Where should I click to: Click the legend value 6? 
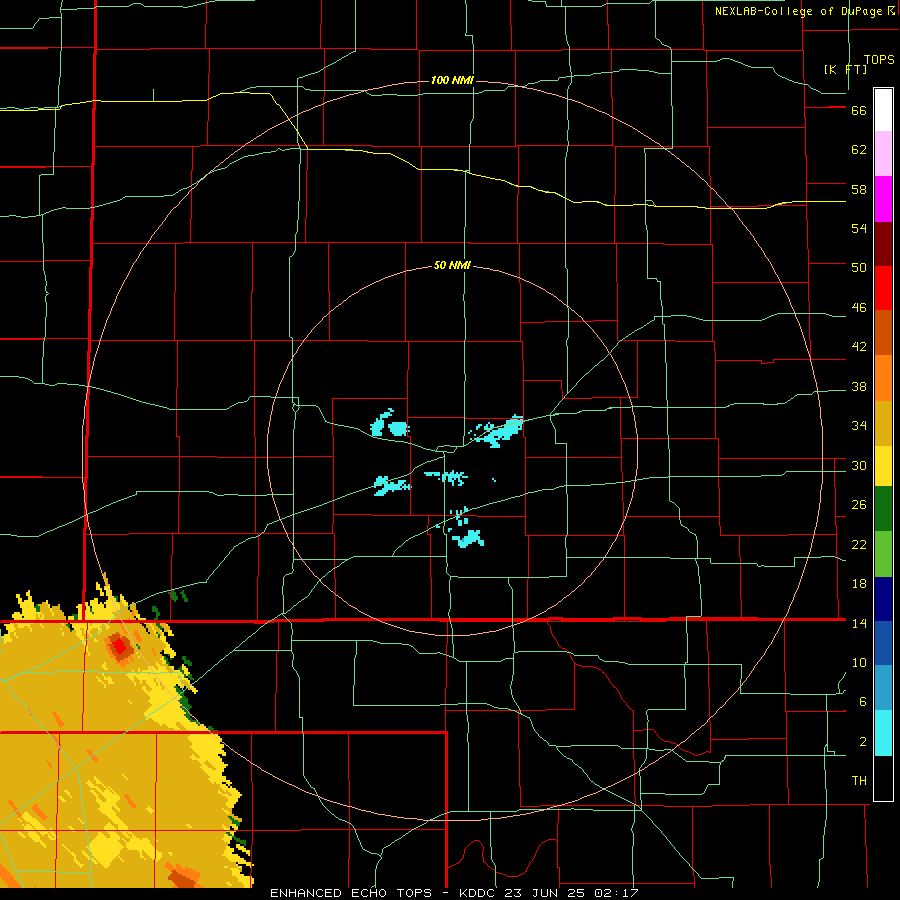click(863, 702)
